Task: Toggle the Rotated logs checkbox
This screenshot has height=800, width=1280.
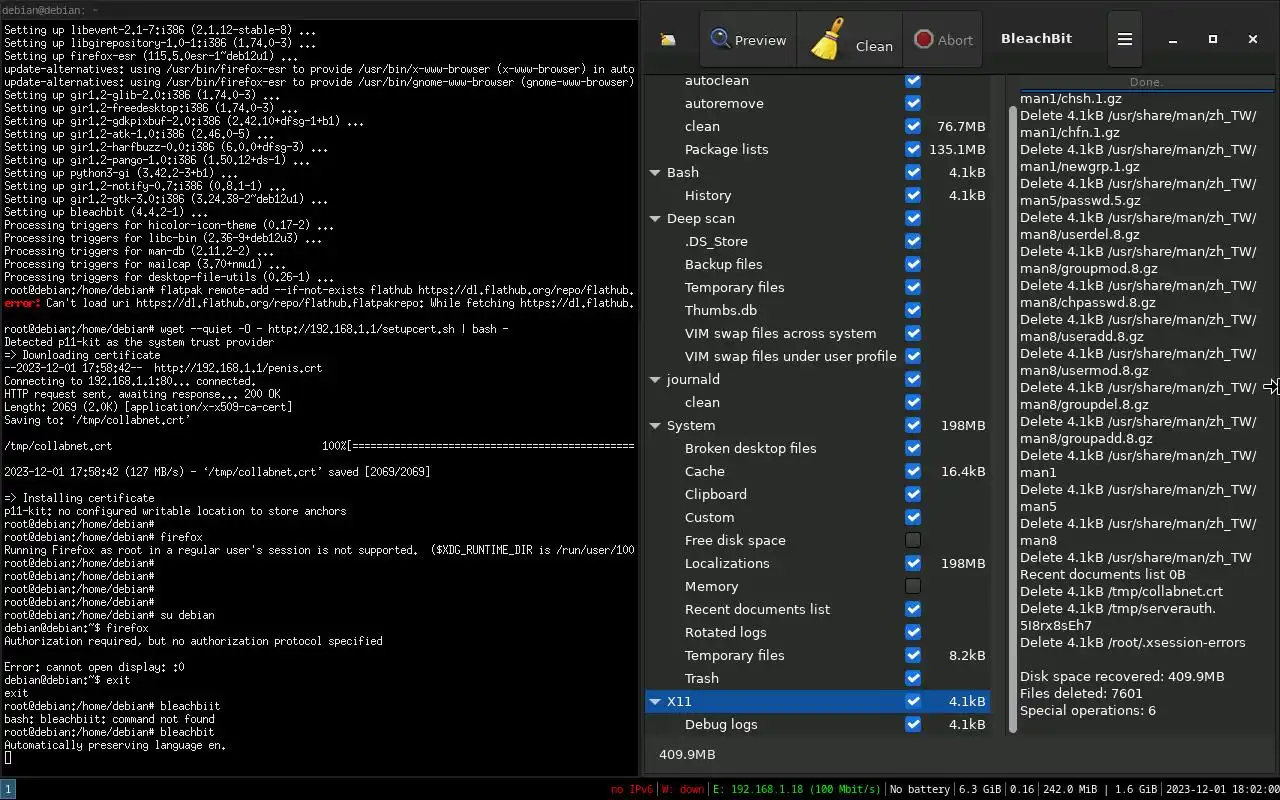Action: (x=913, y=632)
